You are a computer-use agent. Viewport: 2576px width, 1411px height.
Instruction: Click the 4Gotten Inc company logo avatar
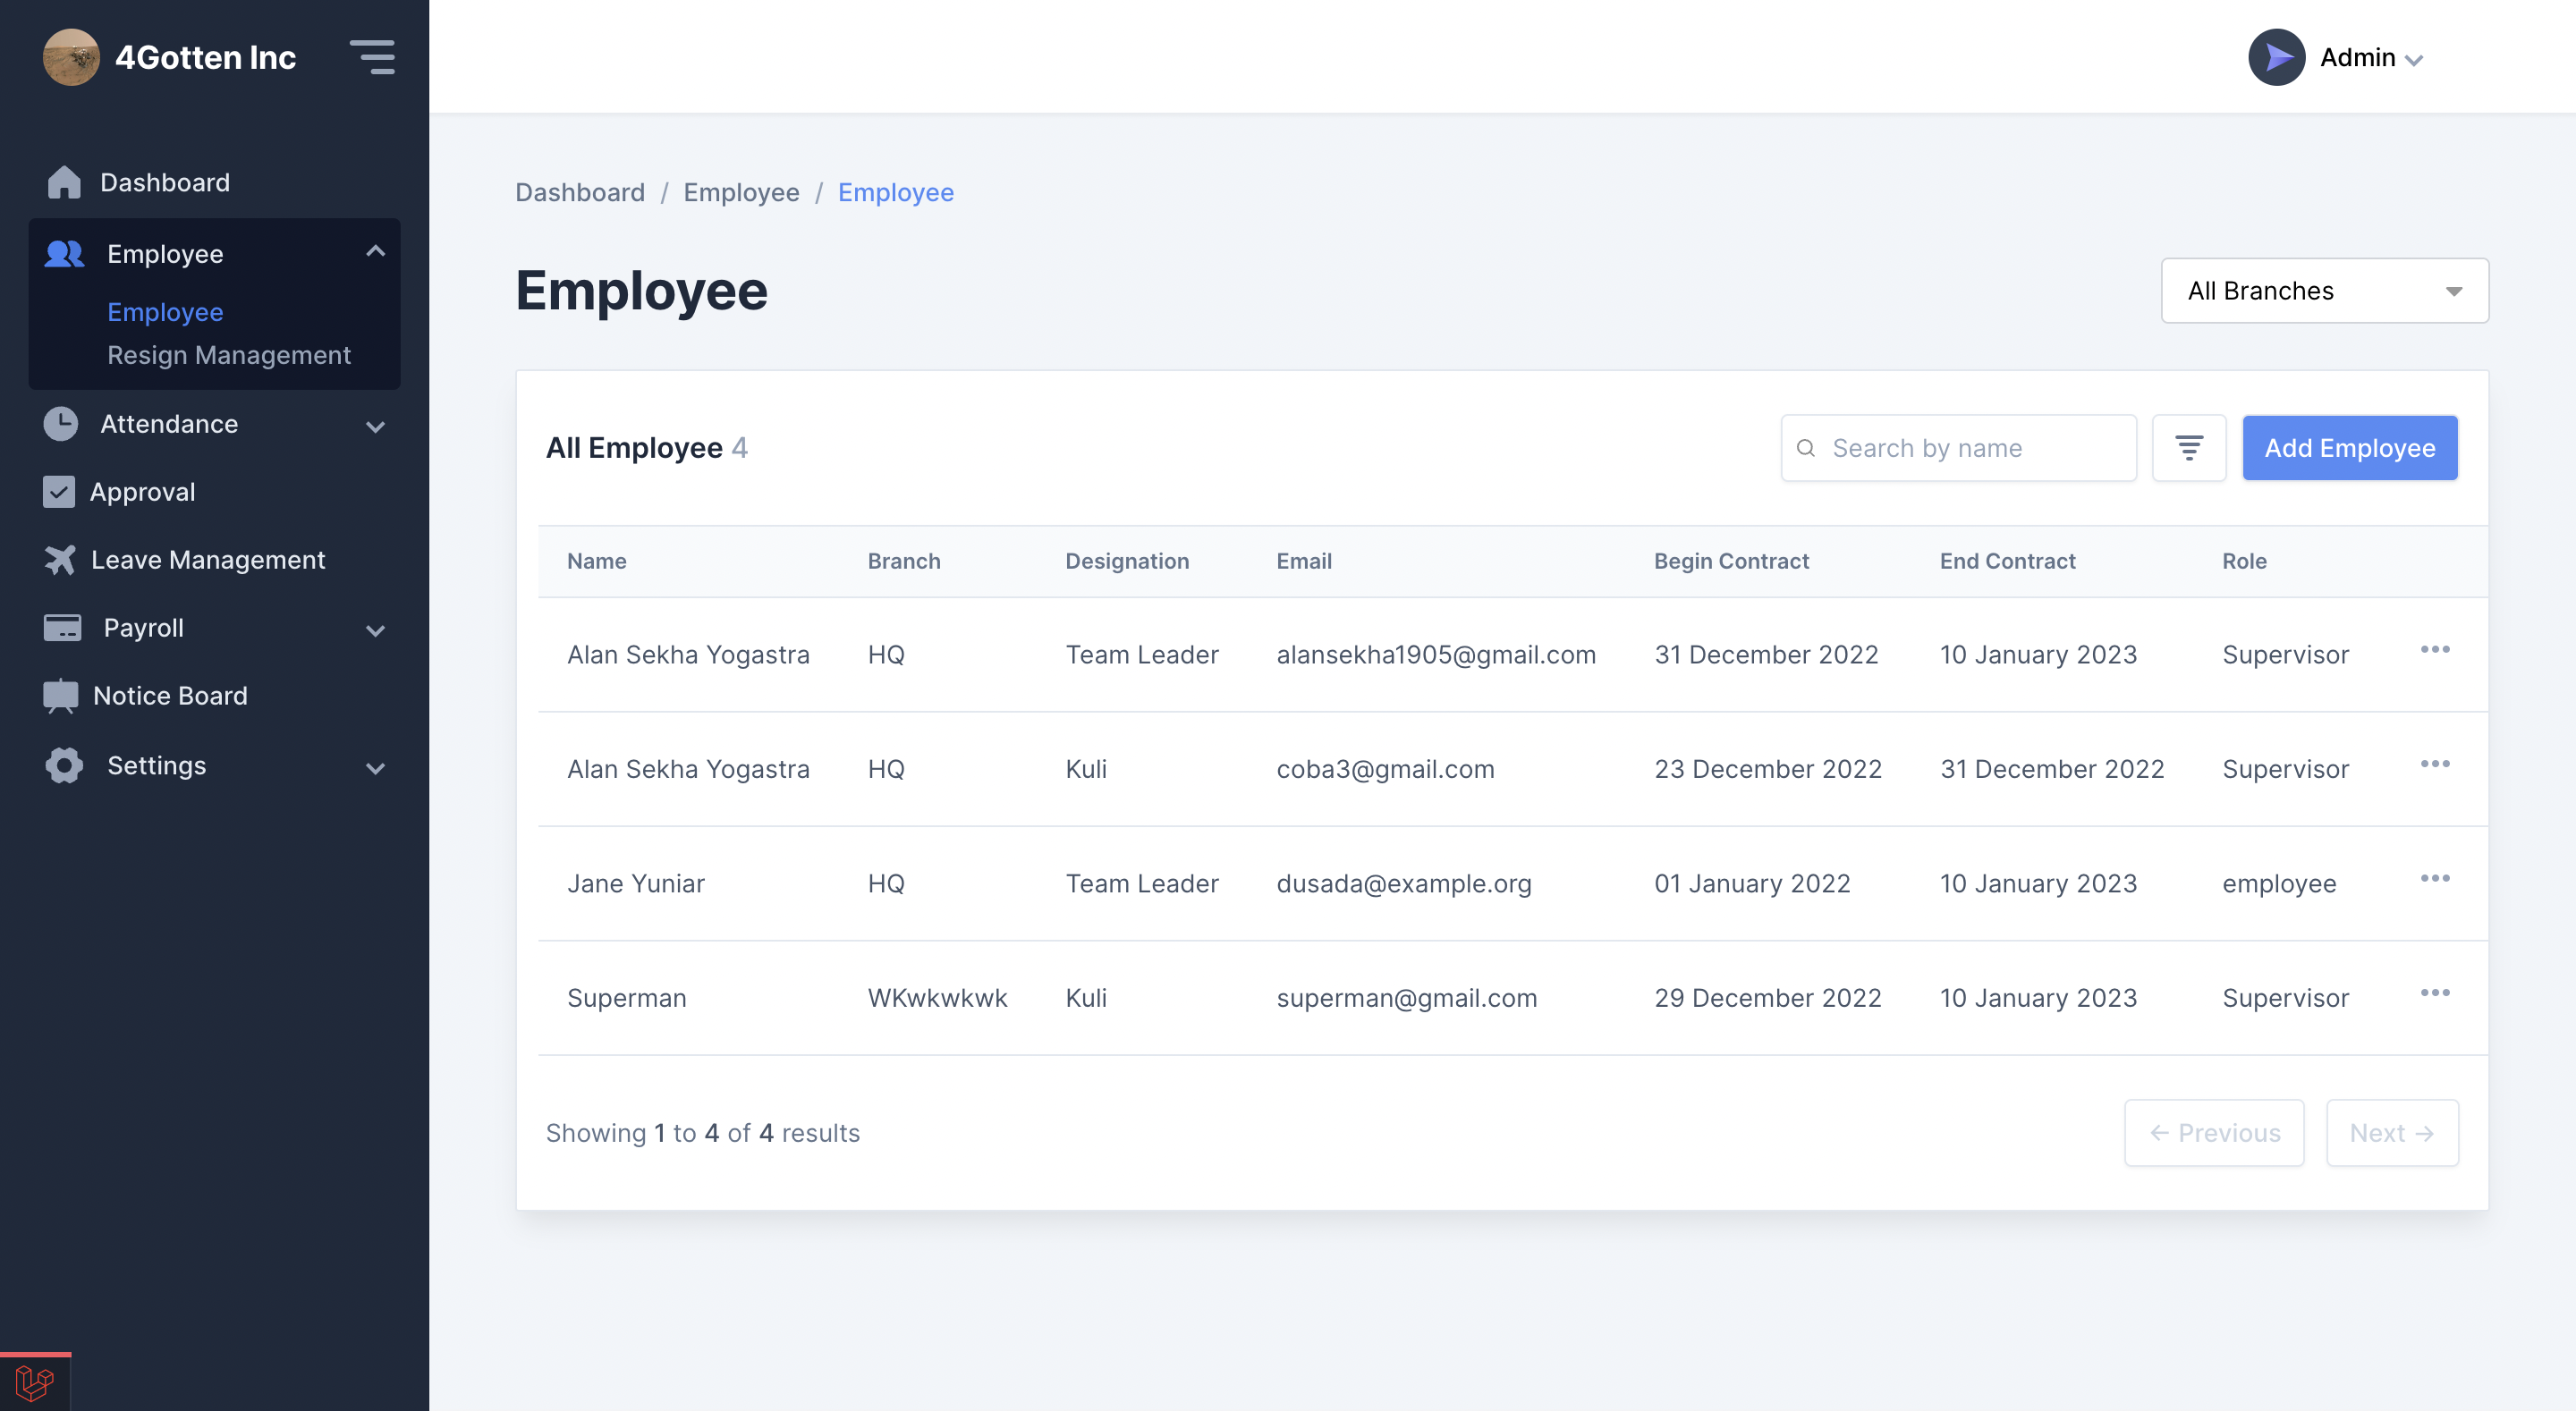pos(71,57)
